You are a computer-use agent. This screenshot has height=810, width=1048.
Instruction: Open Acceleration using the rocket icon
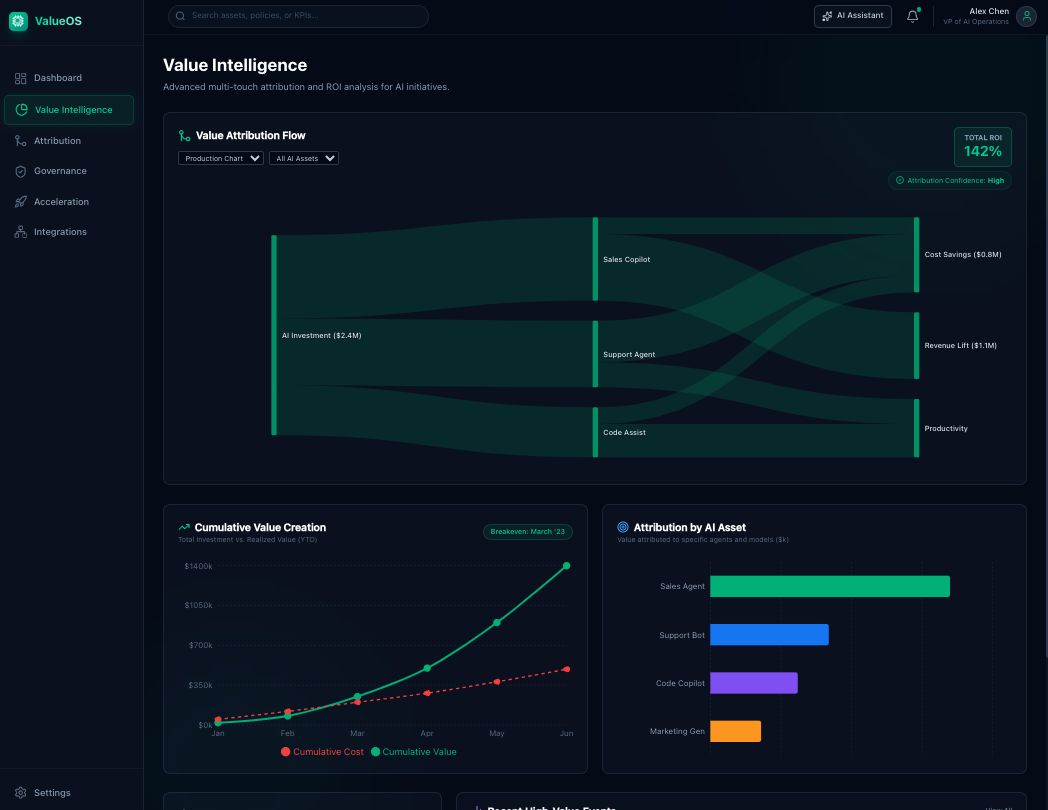[21, 201]
